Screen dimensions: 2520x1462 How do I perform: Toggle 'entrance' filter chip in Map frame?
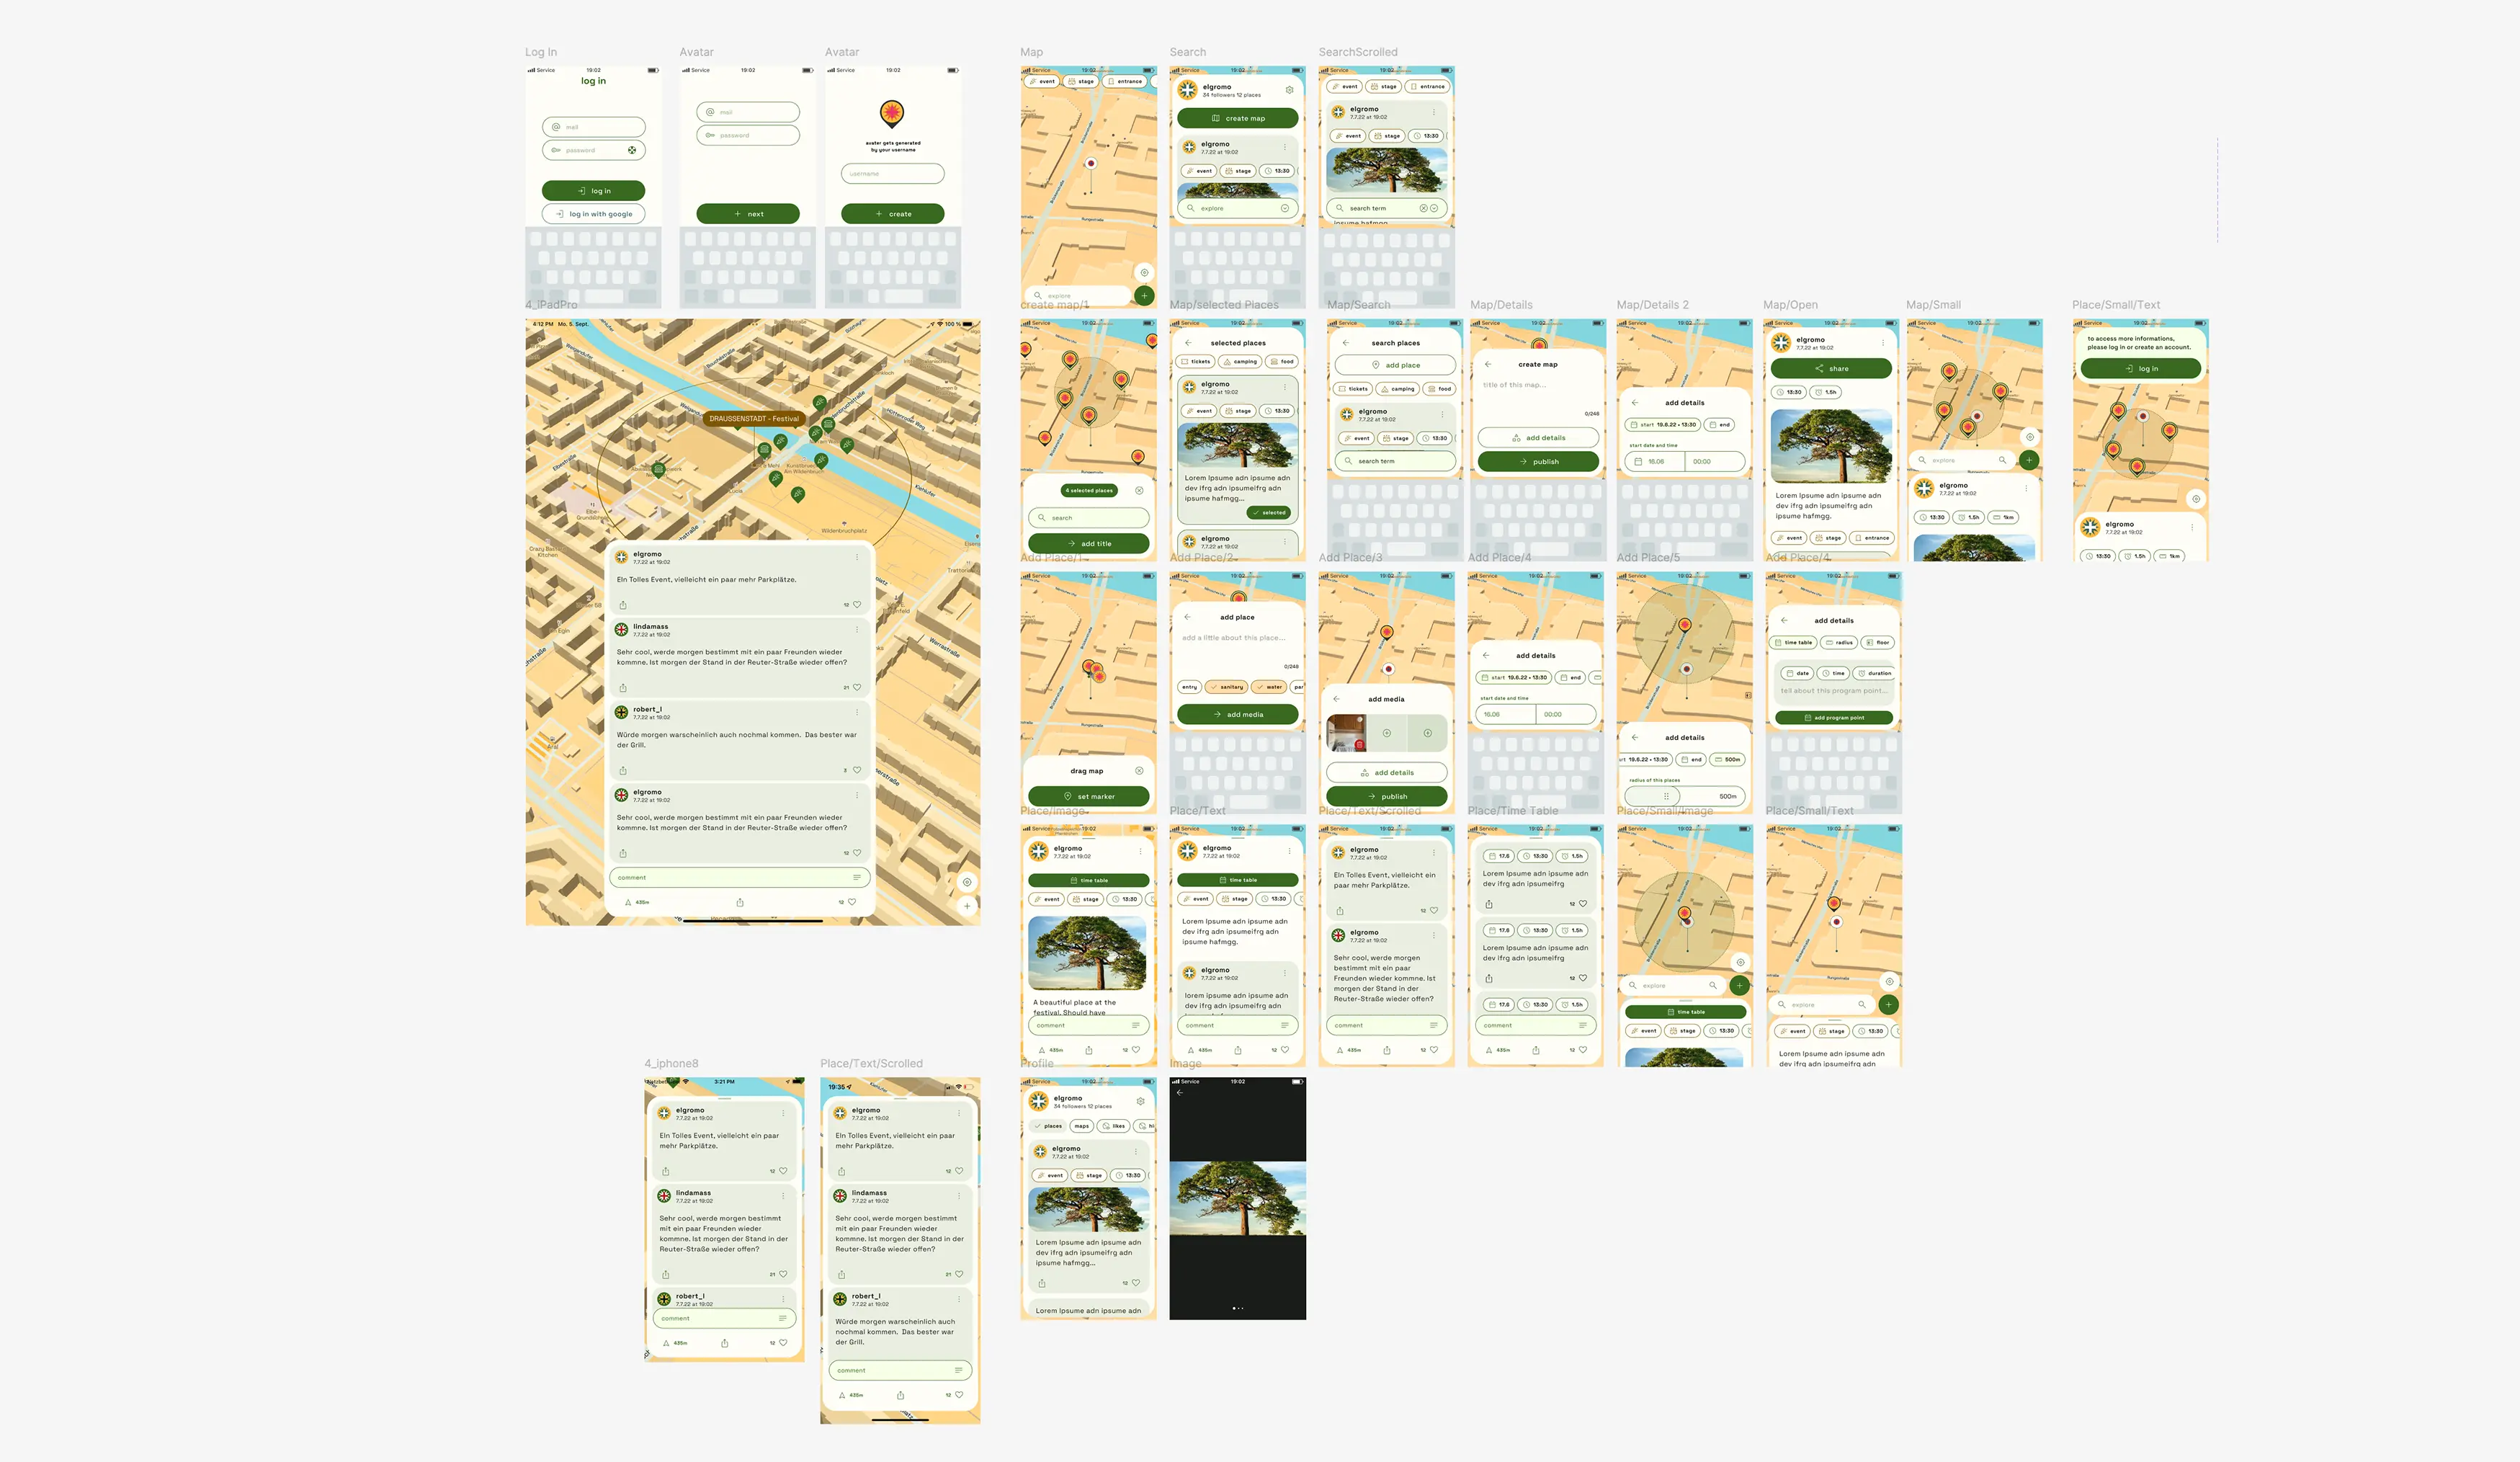[1125, 81]
